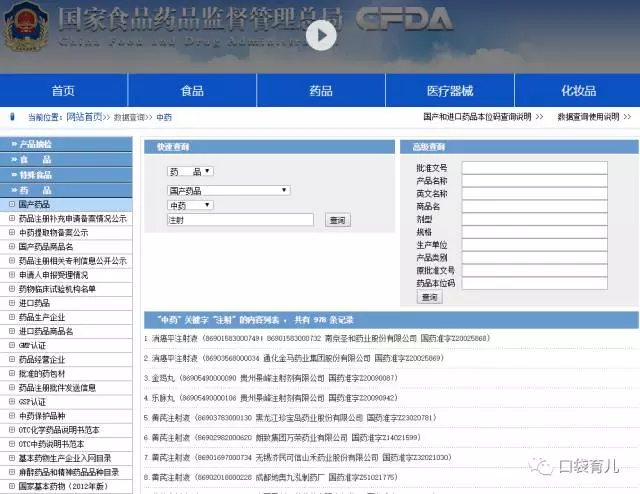Click the 原批准文号 input field
Screen dimensions: 640x494
[534, 270]
